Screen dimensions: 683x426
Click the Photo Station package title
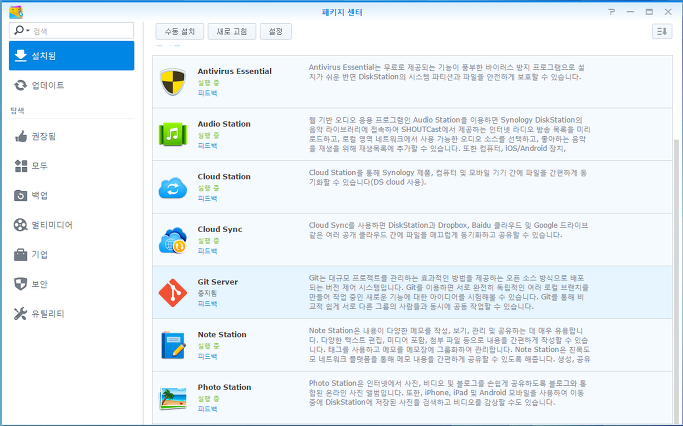[x=224, y=387]
